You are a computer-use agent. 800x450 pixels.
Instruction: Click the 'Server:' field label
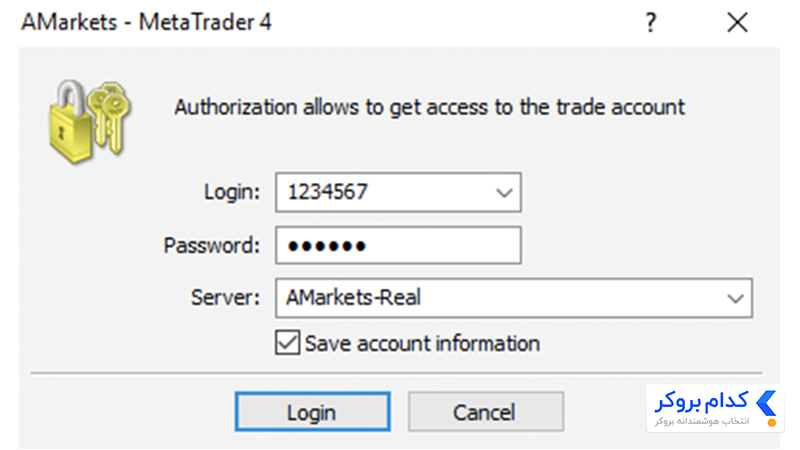pos(225,297)
